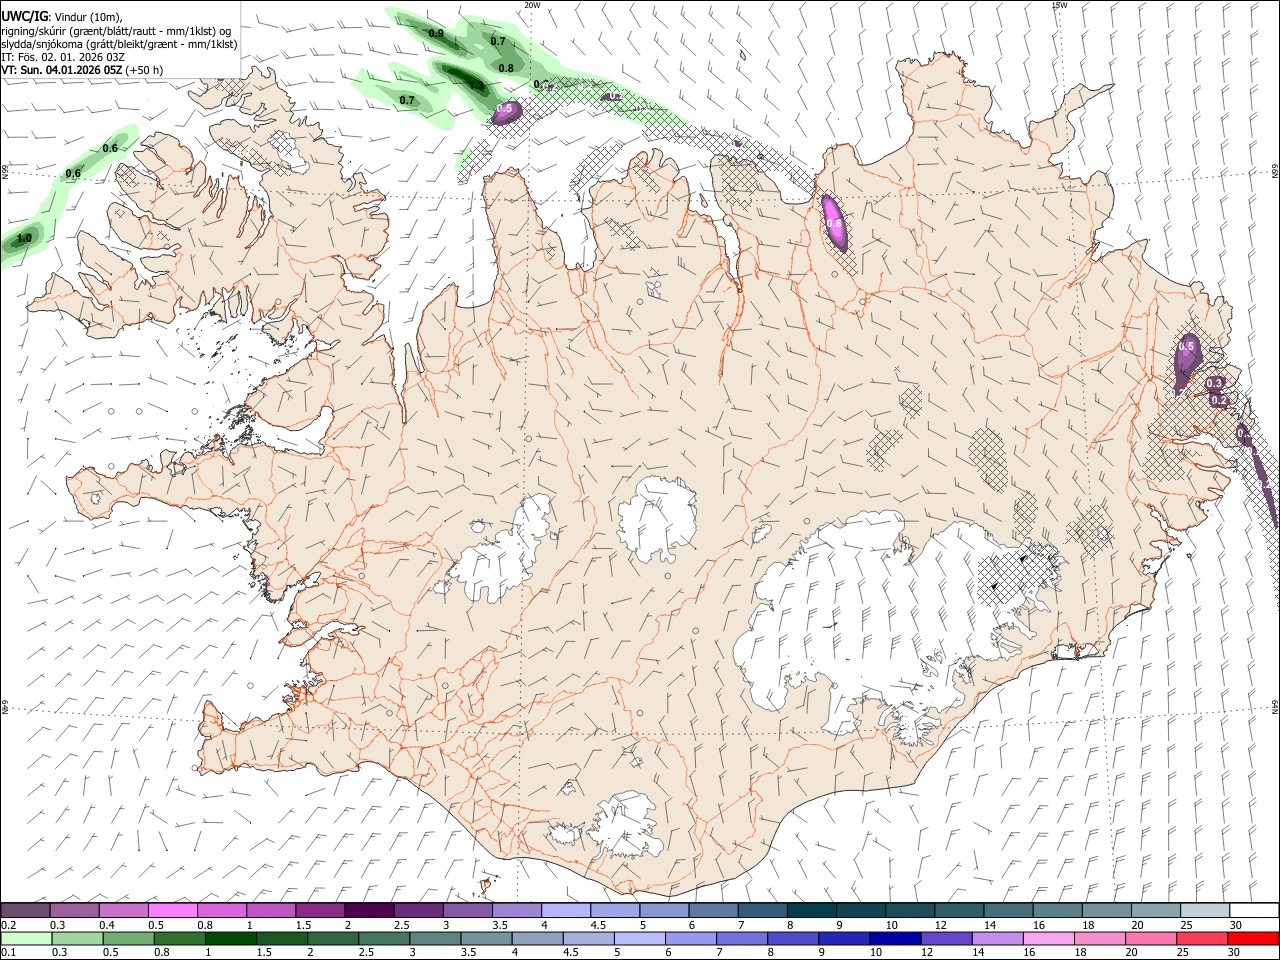This screenshot has height=960, width=1280.
Task: Click the 4.5 label under the upper snow scale
Action: [598, 925]
